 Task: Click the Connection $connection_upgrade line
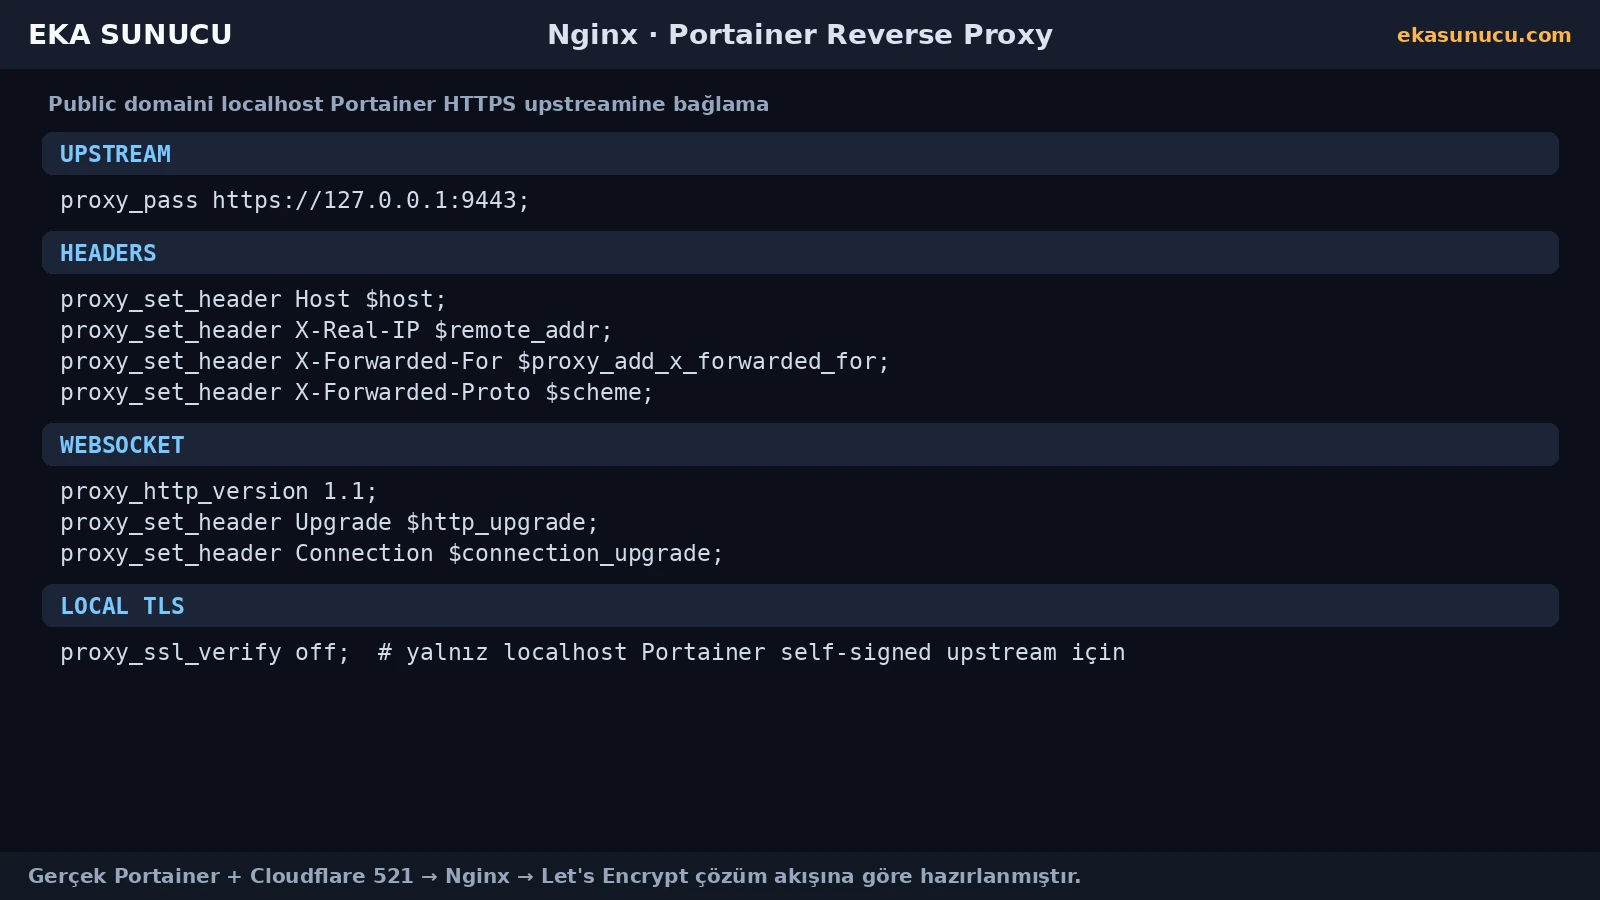tap(392, 553)
